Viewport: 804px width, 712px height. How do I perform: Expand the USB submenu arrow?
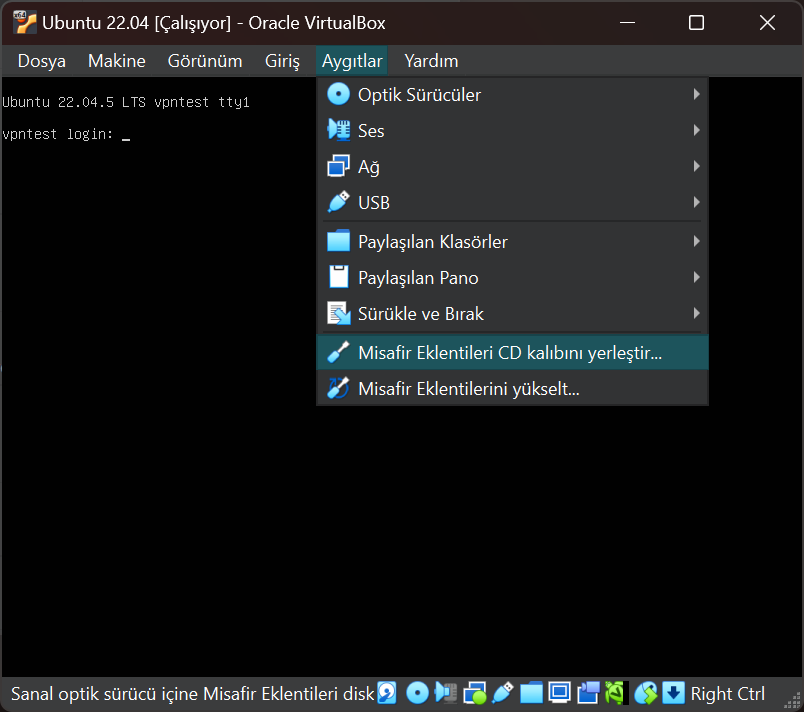point(696,202)
